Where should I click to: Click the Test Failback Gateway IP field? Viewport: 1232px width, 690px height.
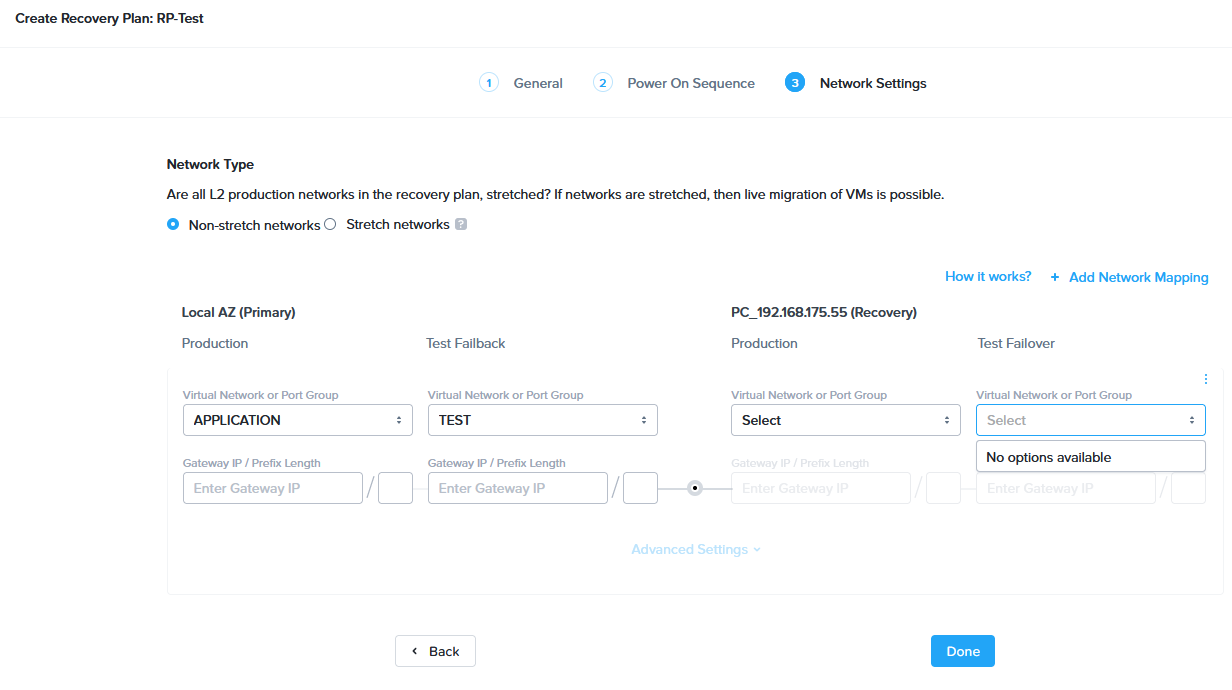518,488
